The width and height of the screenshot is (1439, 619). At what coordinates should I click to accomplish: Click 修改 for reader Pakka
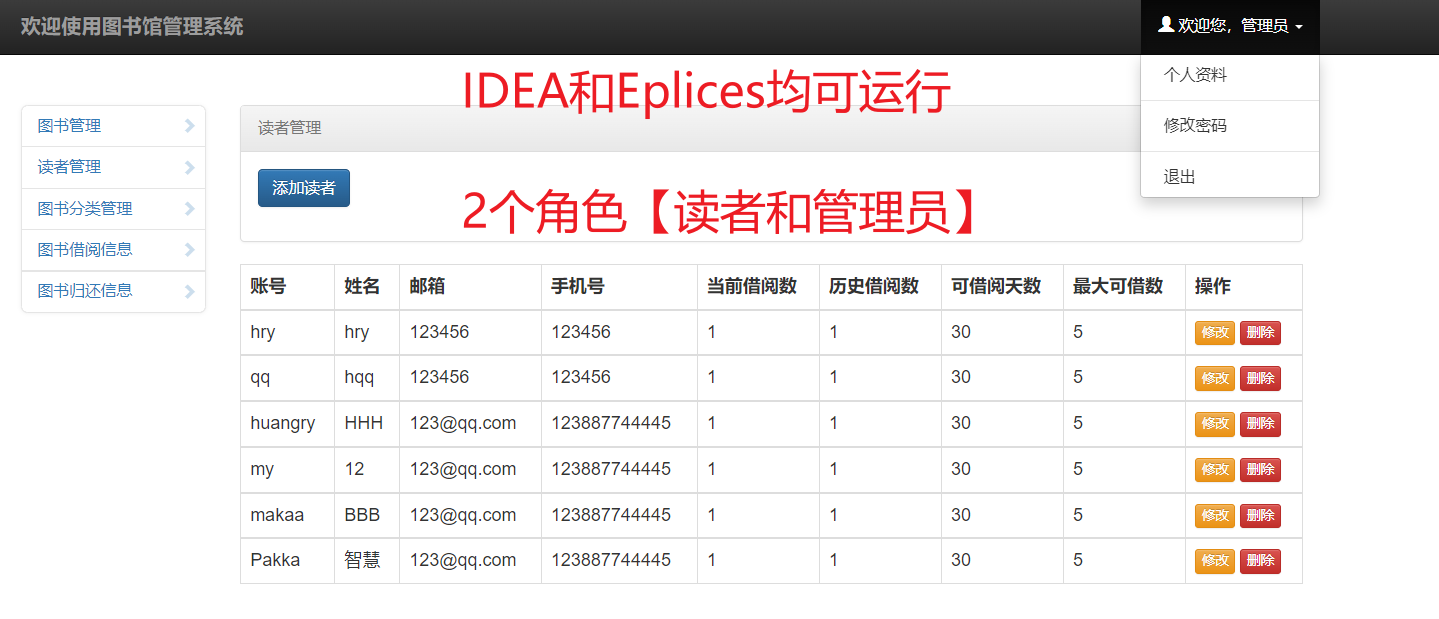[1215, 561]
